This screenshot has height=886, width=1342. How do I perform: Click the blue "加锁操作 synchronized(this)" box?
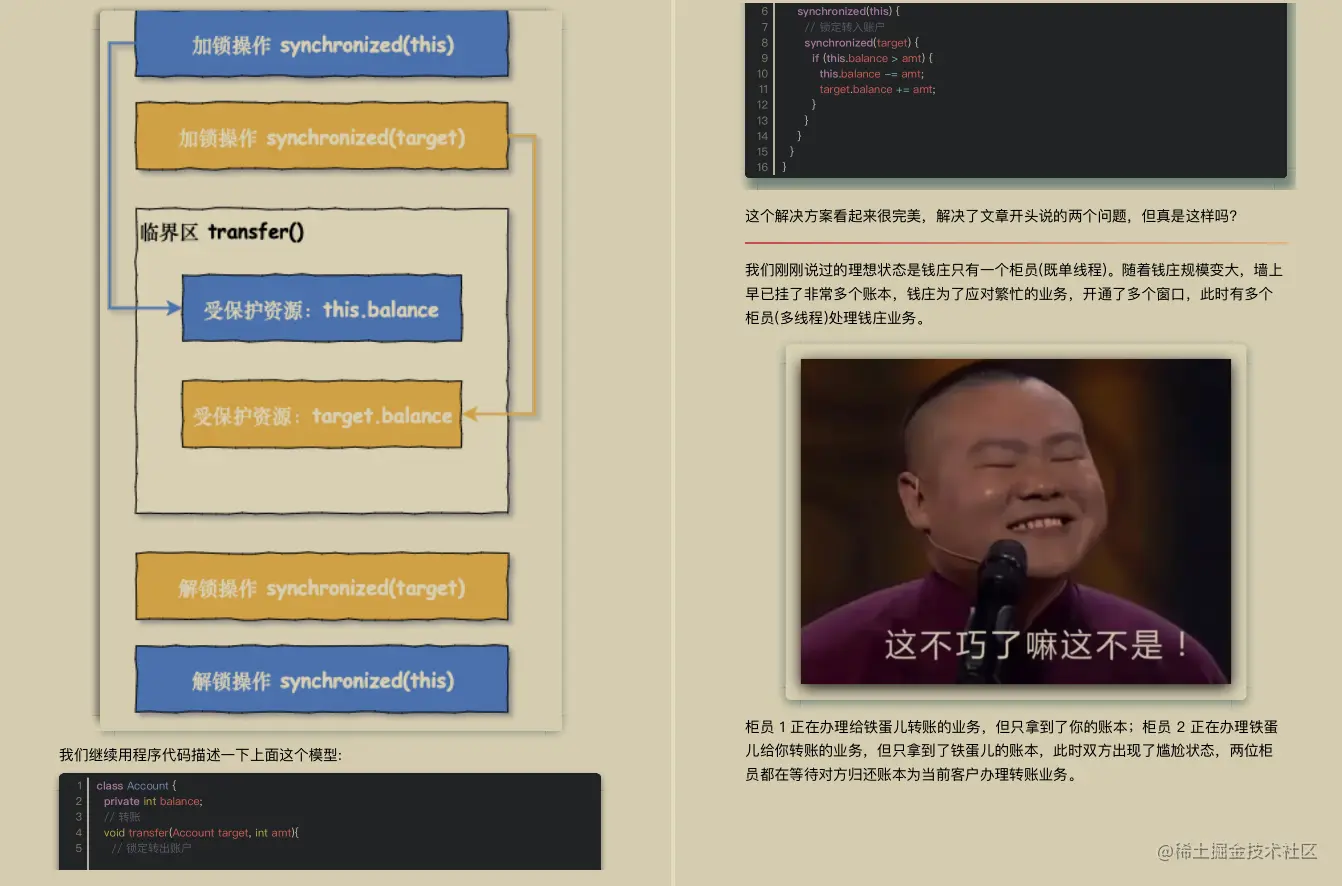pos(322,44)
